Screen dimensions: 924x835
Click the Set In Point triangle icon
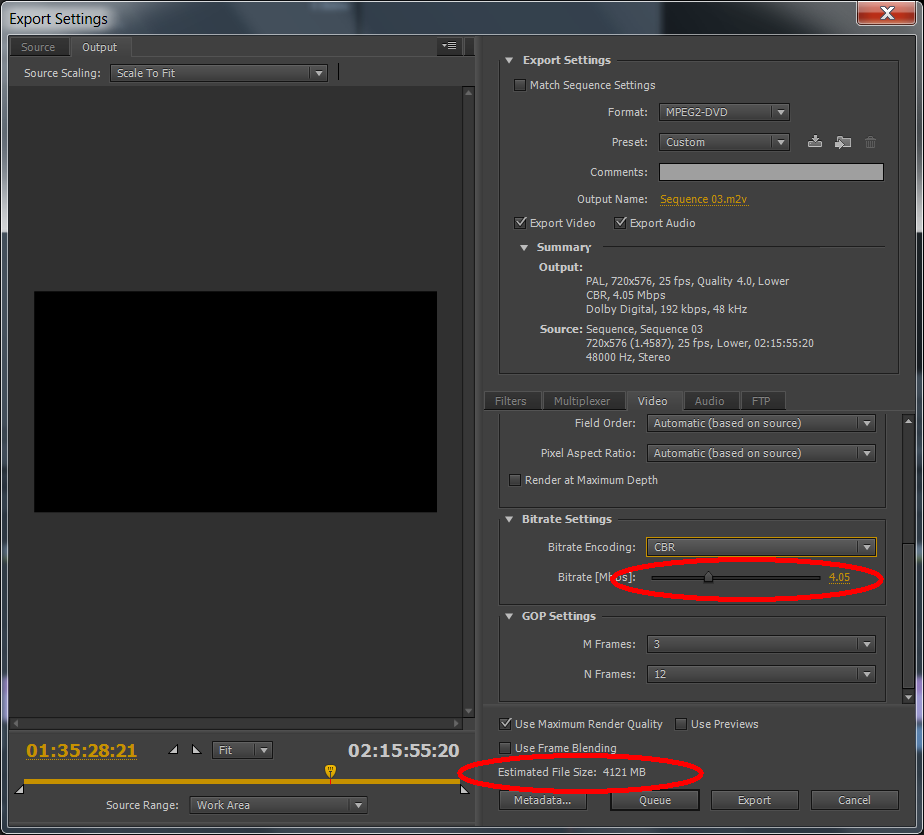pos(173,750)
